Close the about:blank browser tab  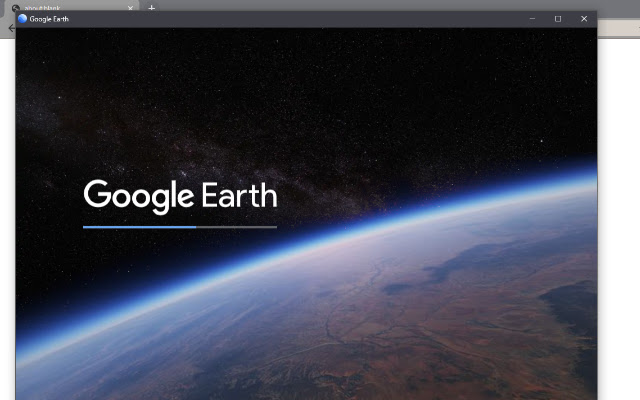pos(130,8)
